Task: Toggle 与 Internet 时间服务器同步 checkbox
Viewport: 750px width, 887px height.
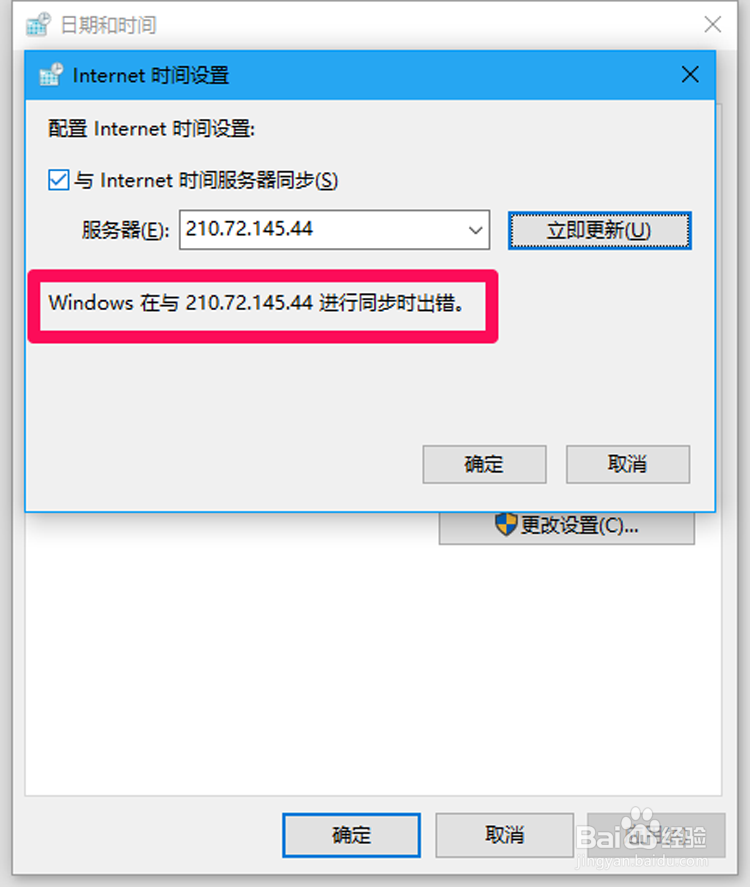Action: pyautogui.click(x=58, y=180)
